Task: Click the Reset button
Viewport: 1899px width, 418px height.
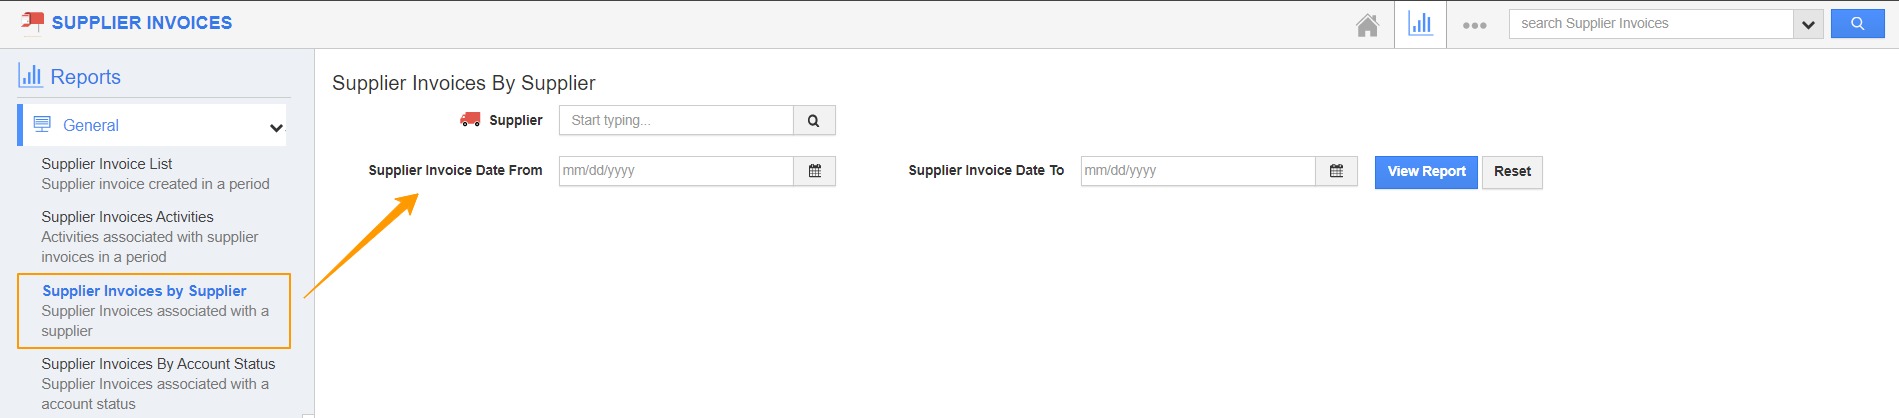Action: pos(1512,172)
